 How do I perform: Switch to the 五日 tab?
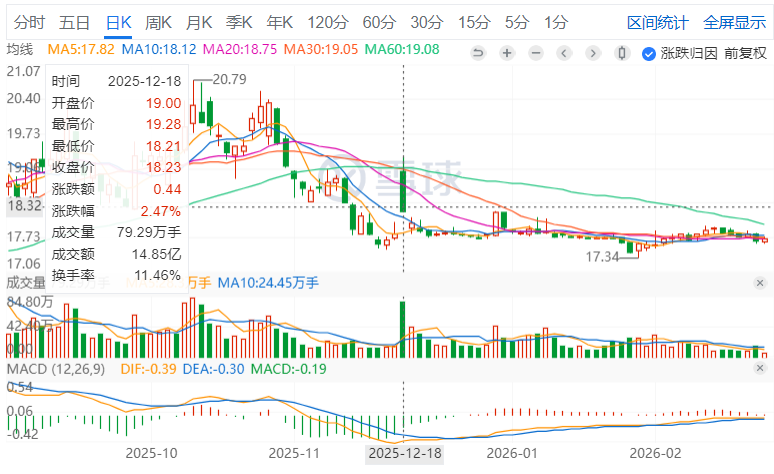74,22
